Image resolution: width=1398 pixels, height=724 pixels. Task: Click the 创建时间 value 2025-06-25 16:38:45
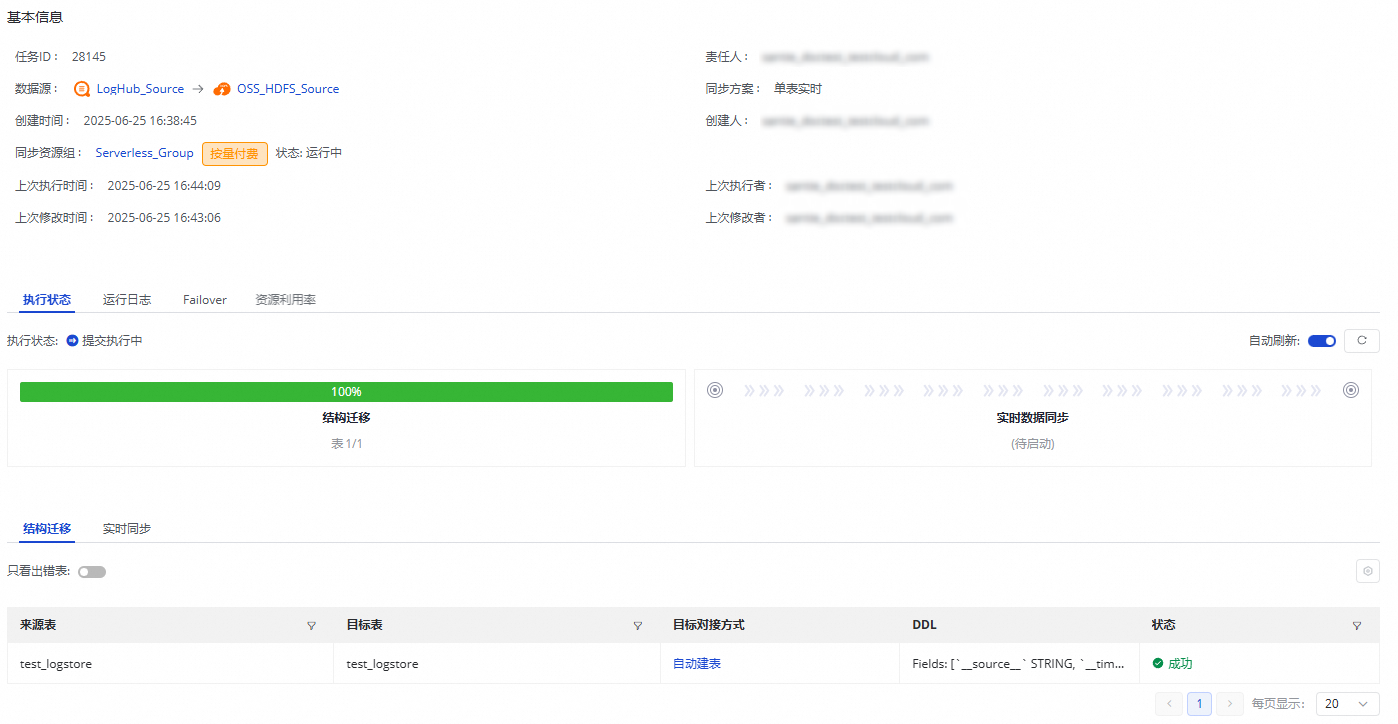140,121
